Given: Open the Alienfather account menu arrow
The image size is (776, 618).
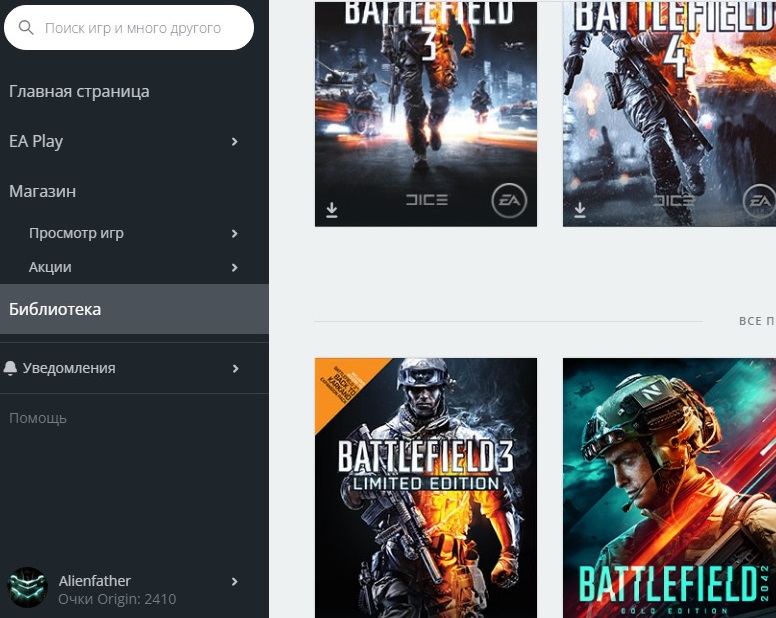Looking at the screenshot, I should pyautogui.click(x=235, y=582).
